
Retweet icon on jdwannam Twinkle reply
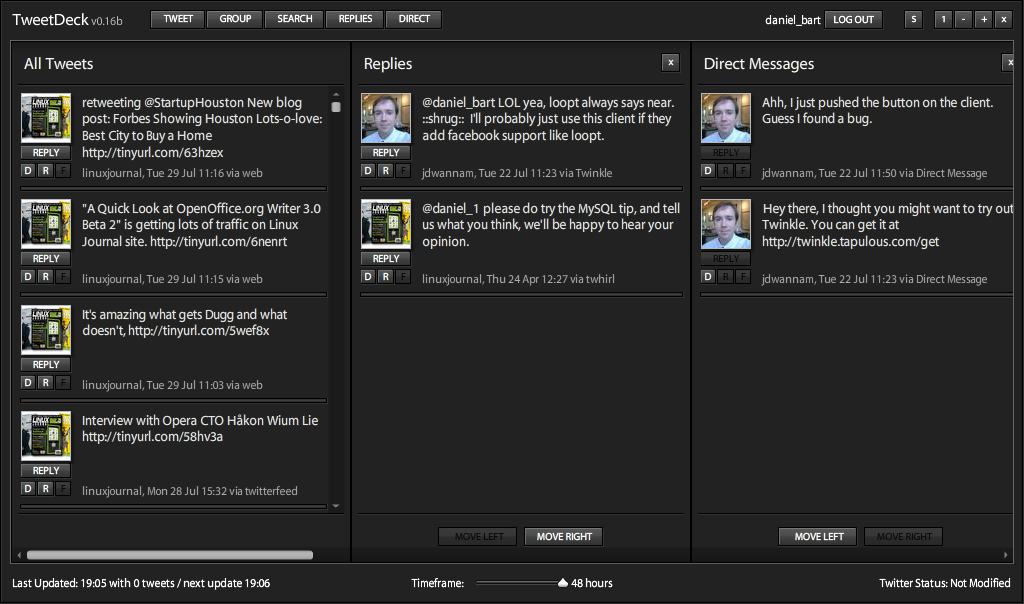click(385, 170)
